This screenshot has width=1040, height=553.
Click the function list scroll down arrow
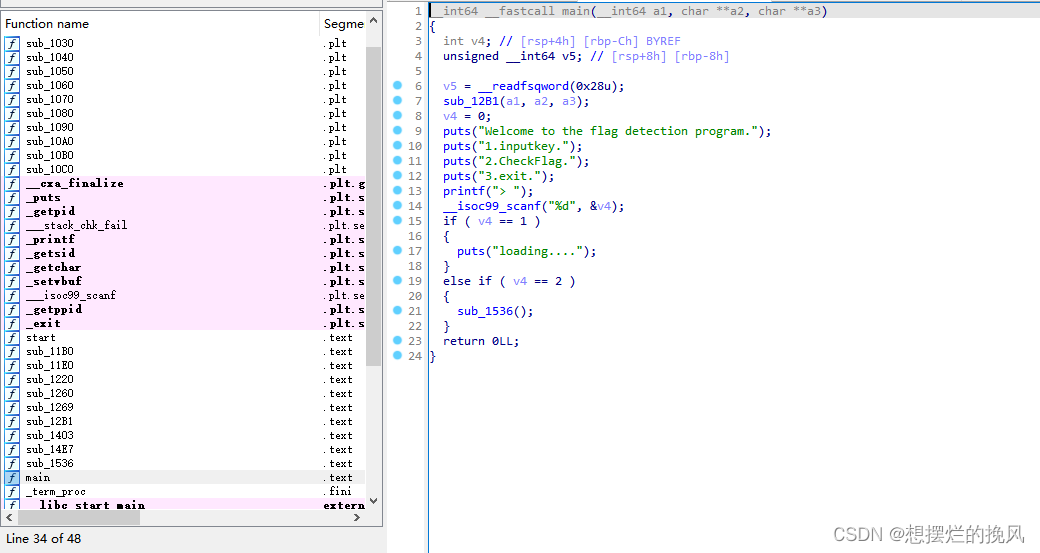click(x=373, y=501)
